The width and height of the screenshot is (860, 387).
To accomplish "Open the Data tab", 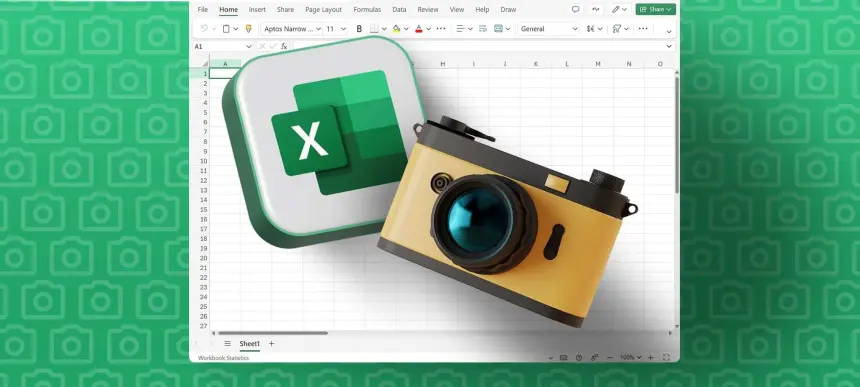I will 399,9.
